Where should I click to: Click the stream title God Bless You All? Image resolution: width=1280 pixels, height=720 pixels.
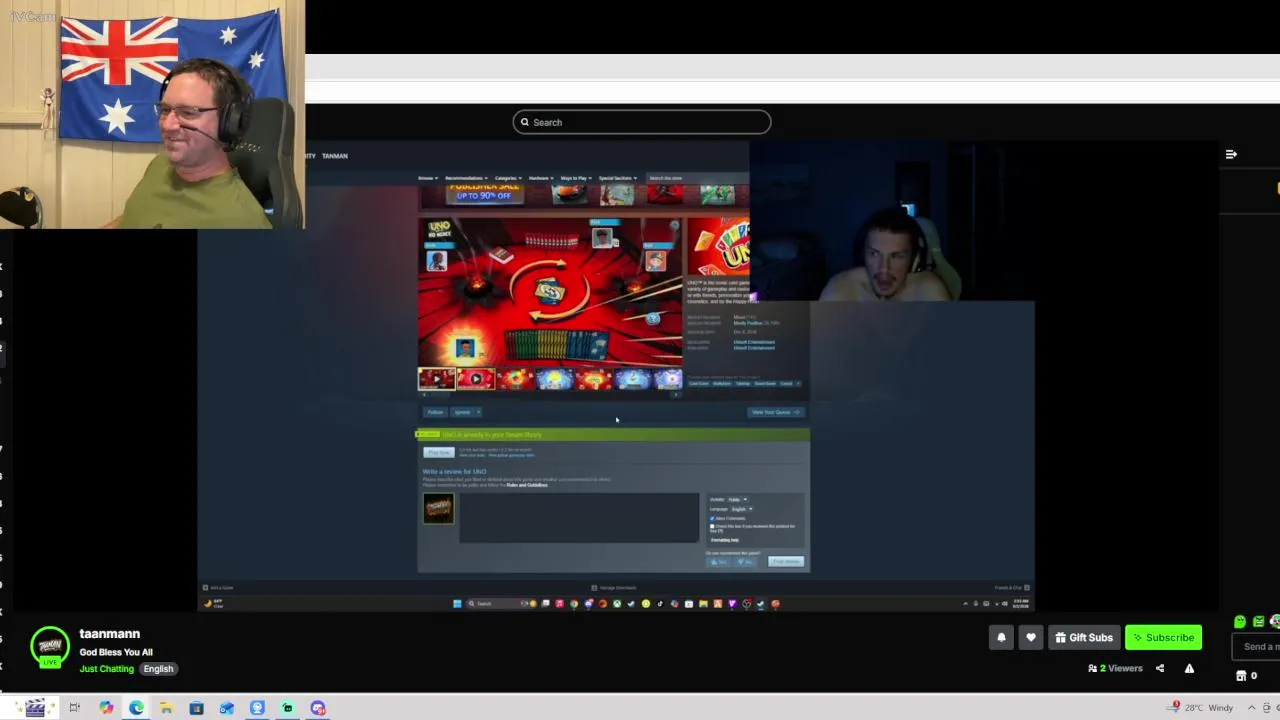pos(116,652)
